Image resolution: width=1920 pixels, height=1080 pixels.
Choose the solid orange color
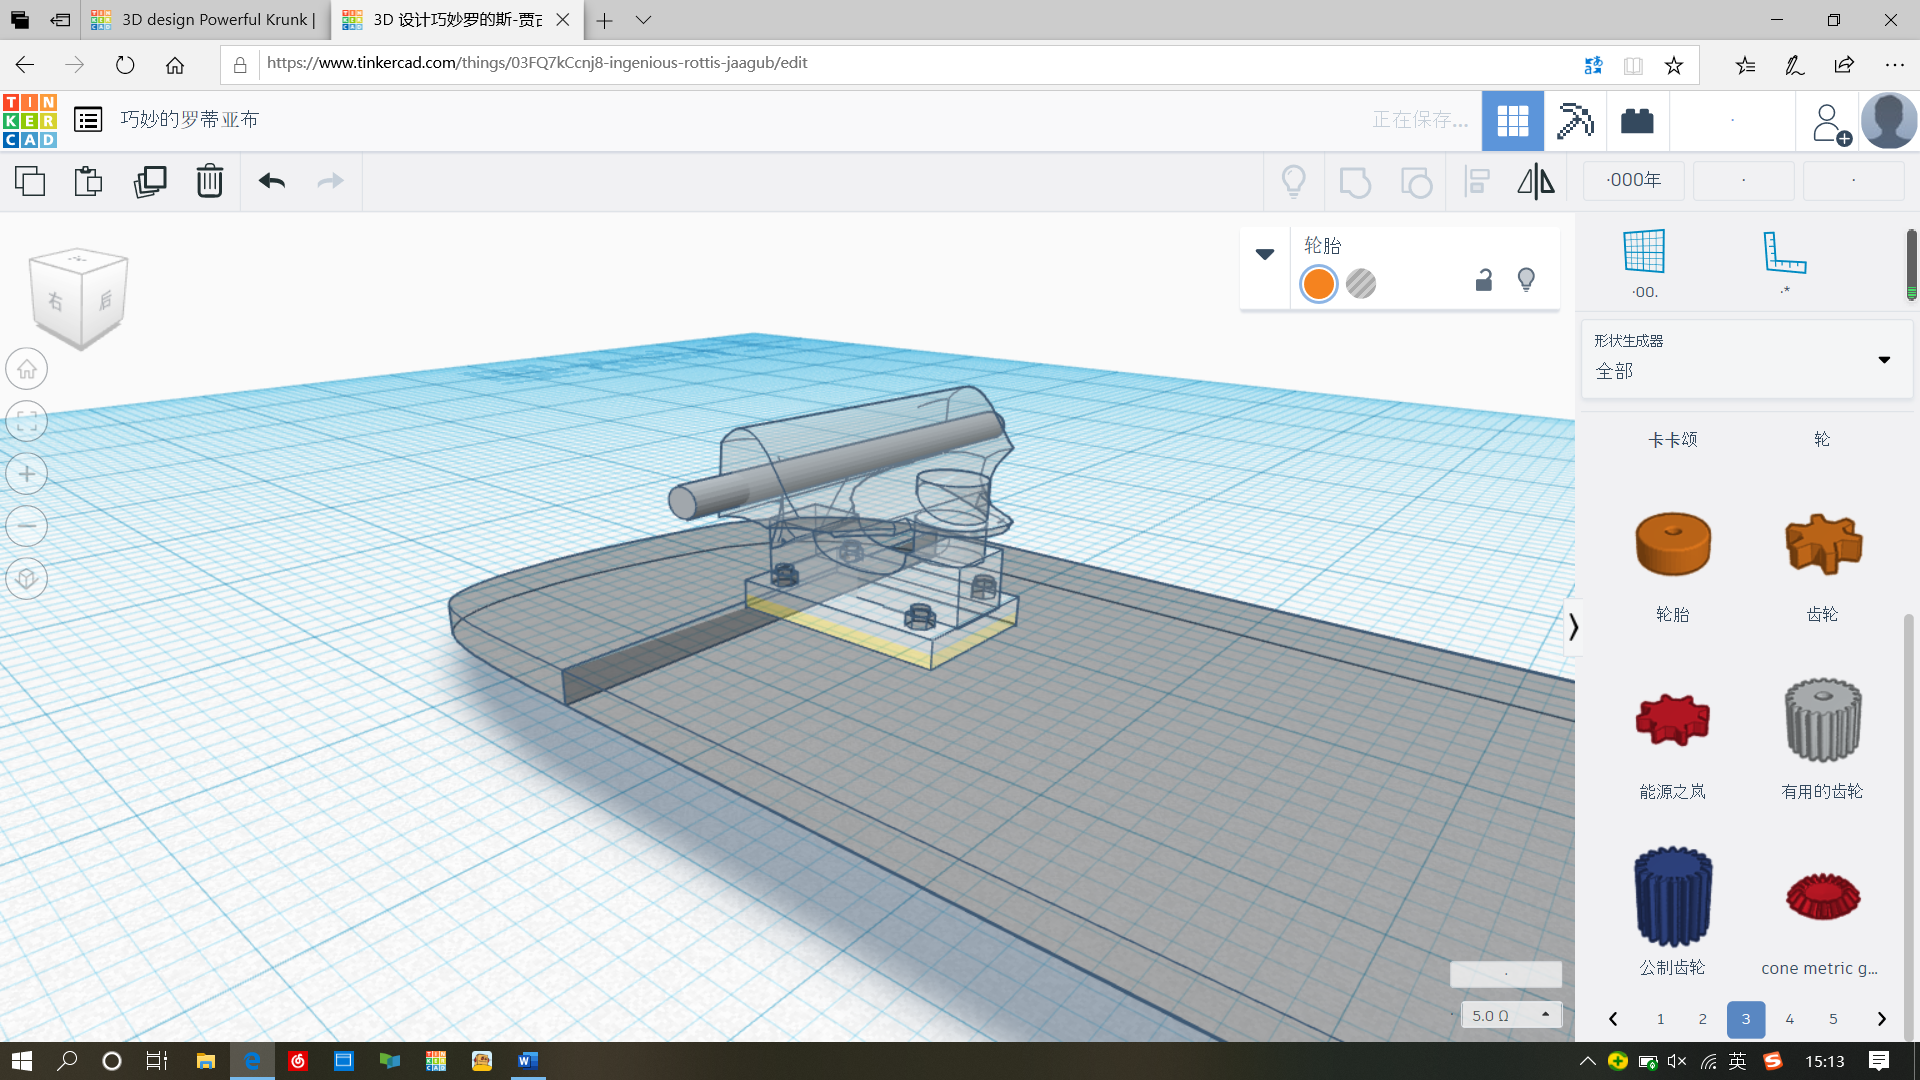pyautogui.click(x=1318, y=284)
